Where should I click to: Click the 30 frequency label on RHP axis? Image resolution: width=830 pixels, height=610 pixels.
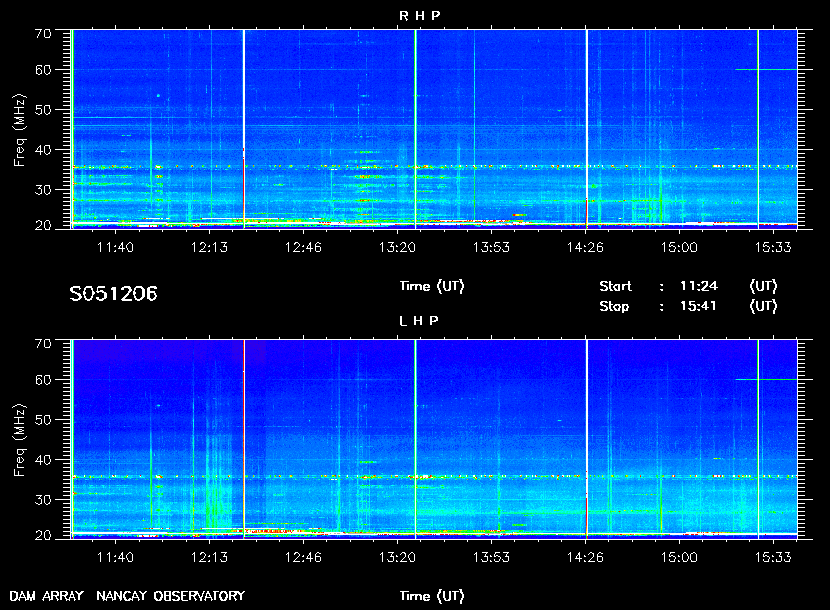(43, 190)
